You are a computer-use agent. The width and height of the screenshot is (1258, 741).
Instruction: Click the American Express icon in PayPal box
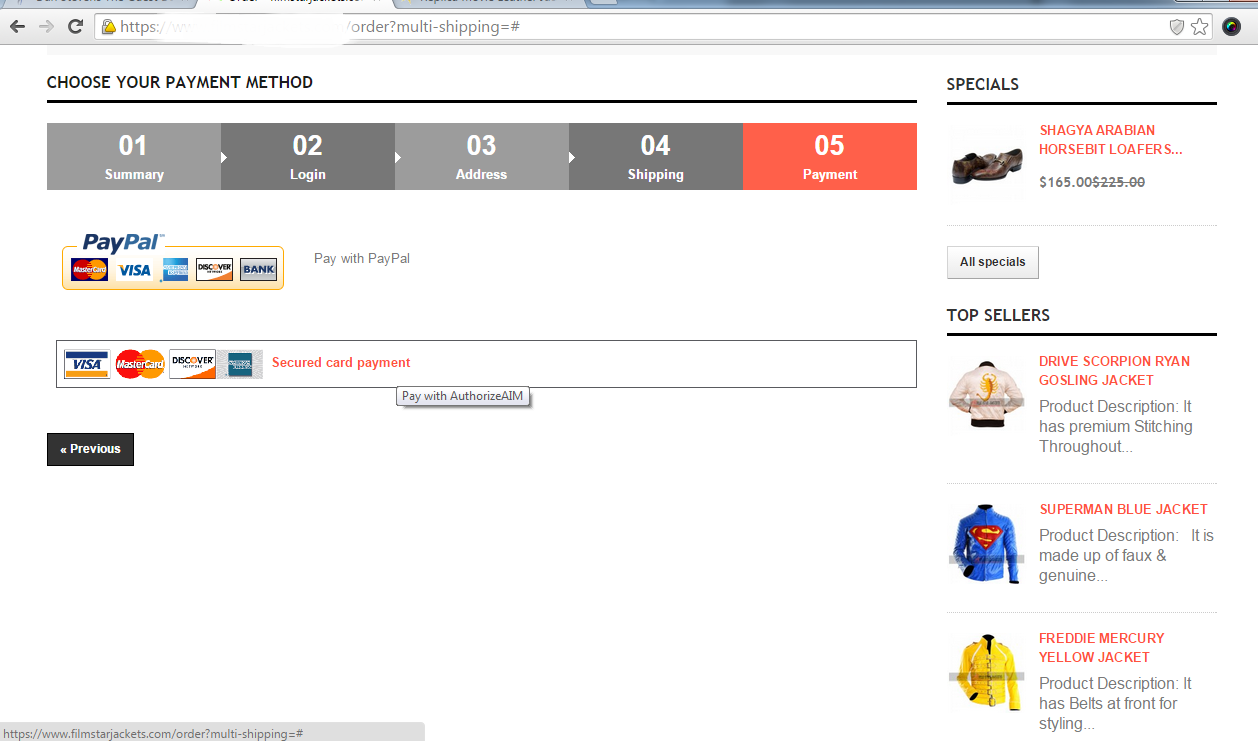coord(175,270)
